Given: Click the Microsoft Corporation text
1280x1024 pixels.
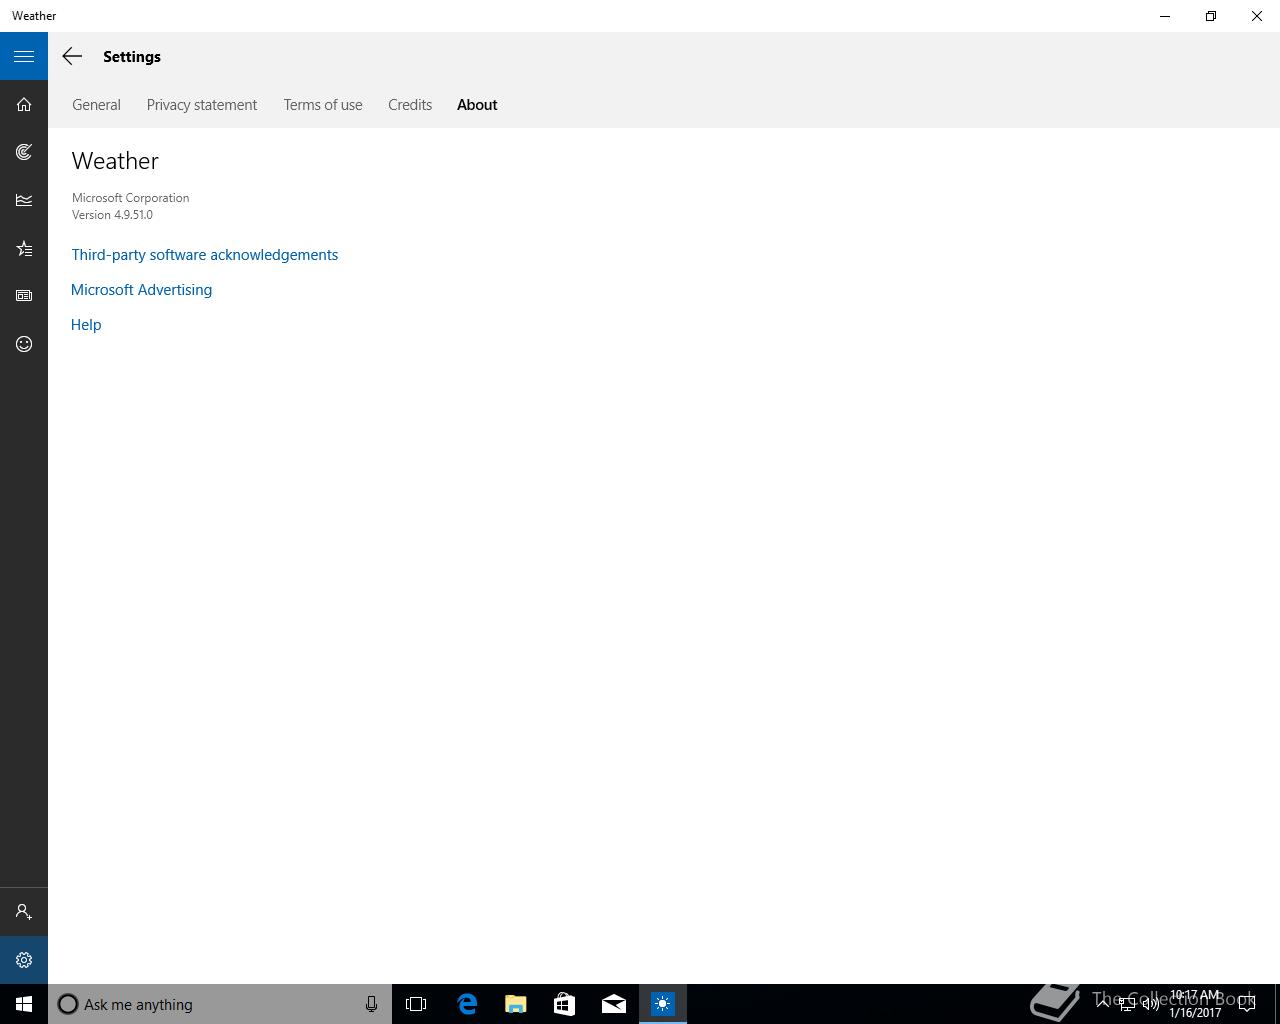Looking at the screenshot, I should 130,198.
